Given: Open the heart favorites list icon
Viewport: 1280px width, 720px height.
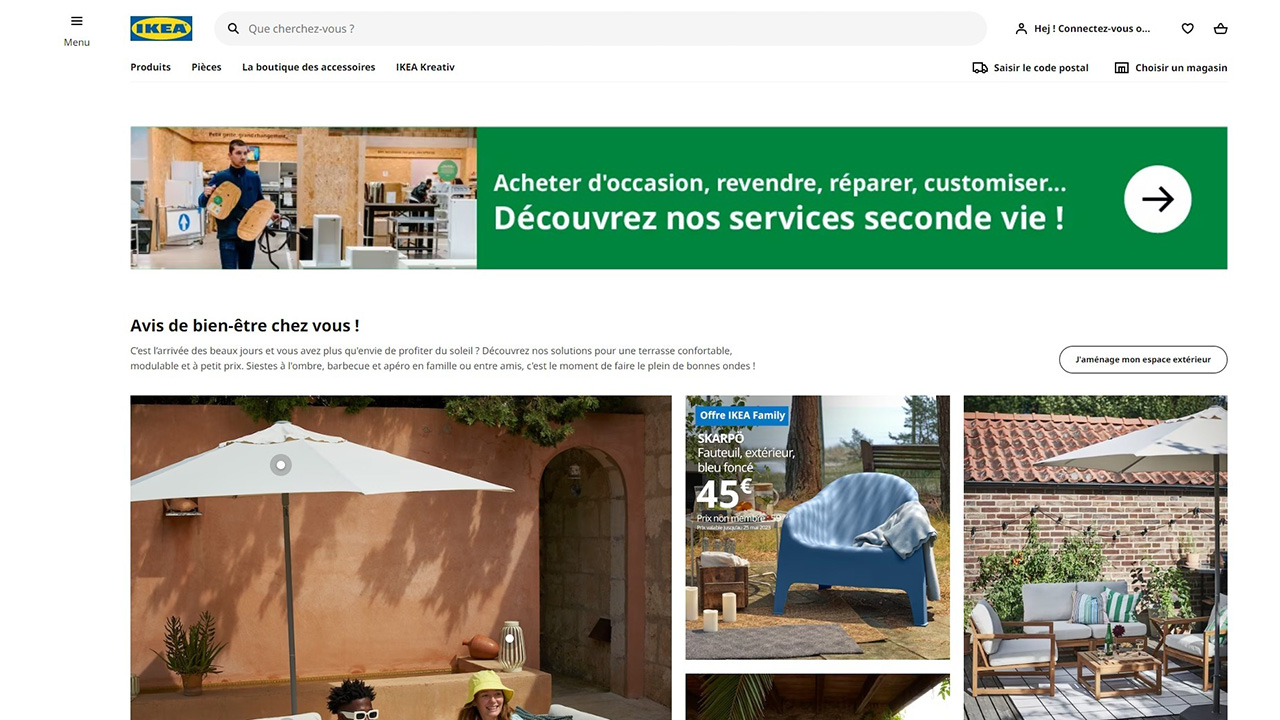Looking at the screenshot, I should (1187, 29).
